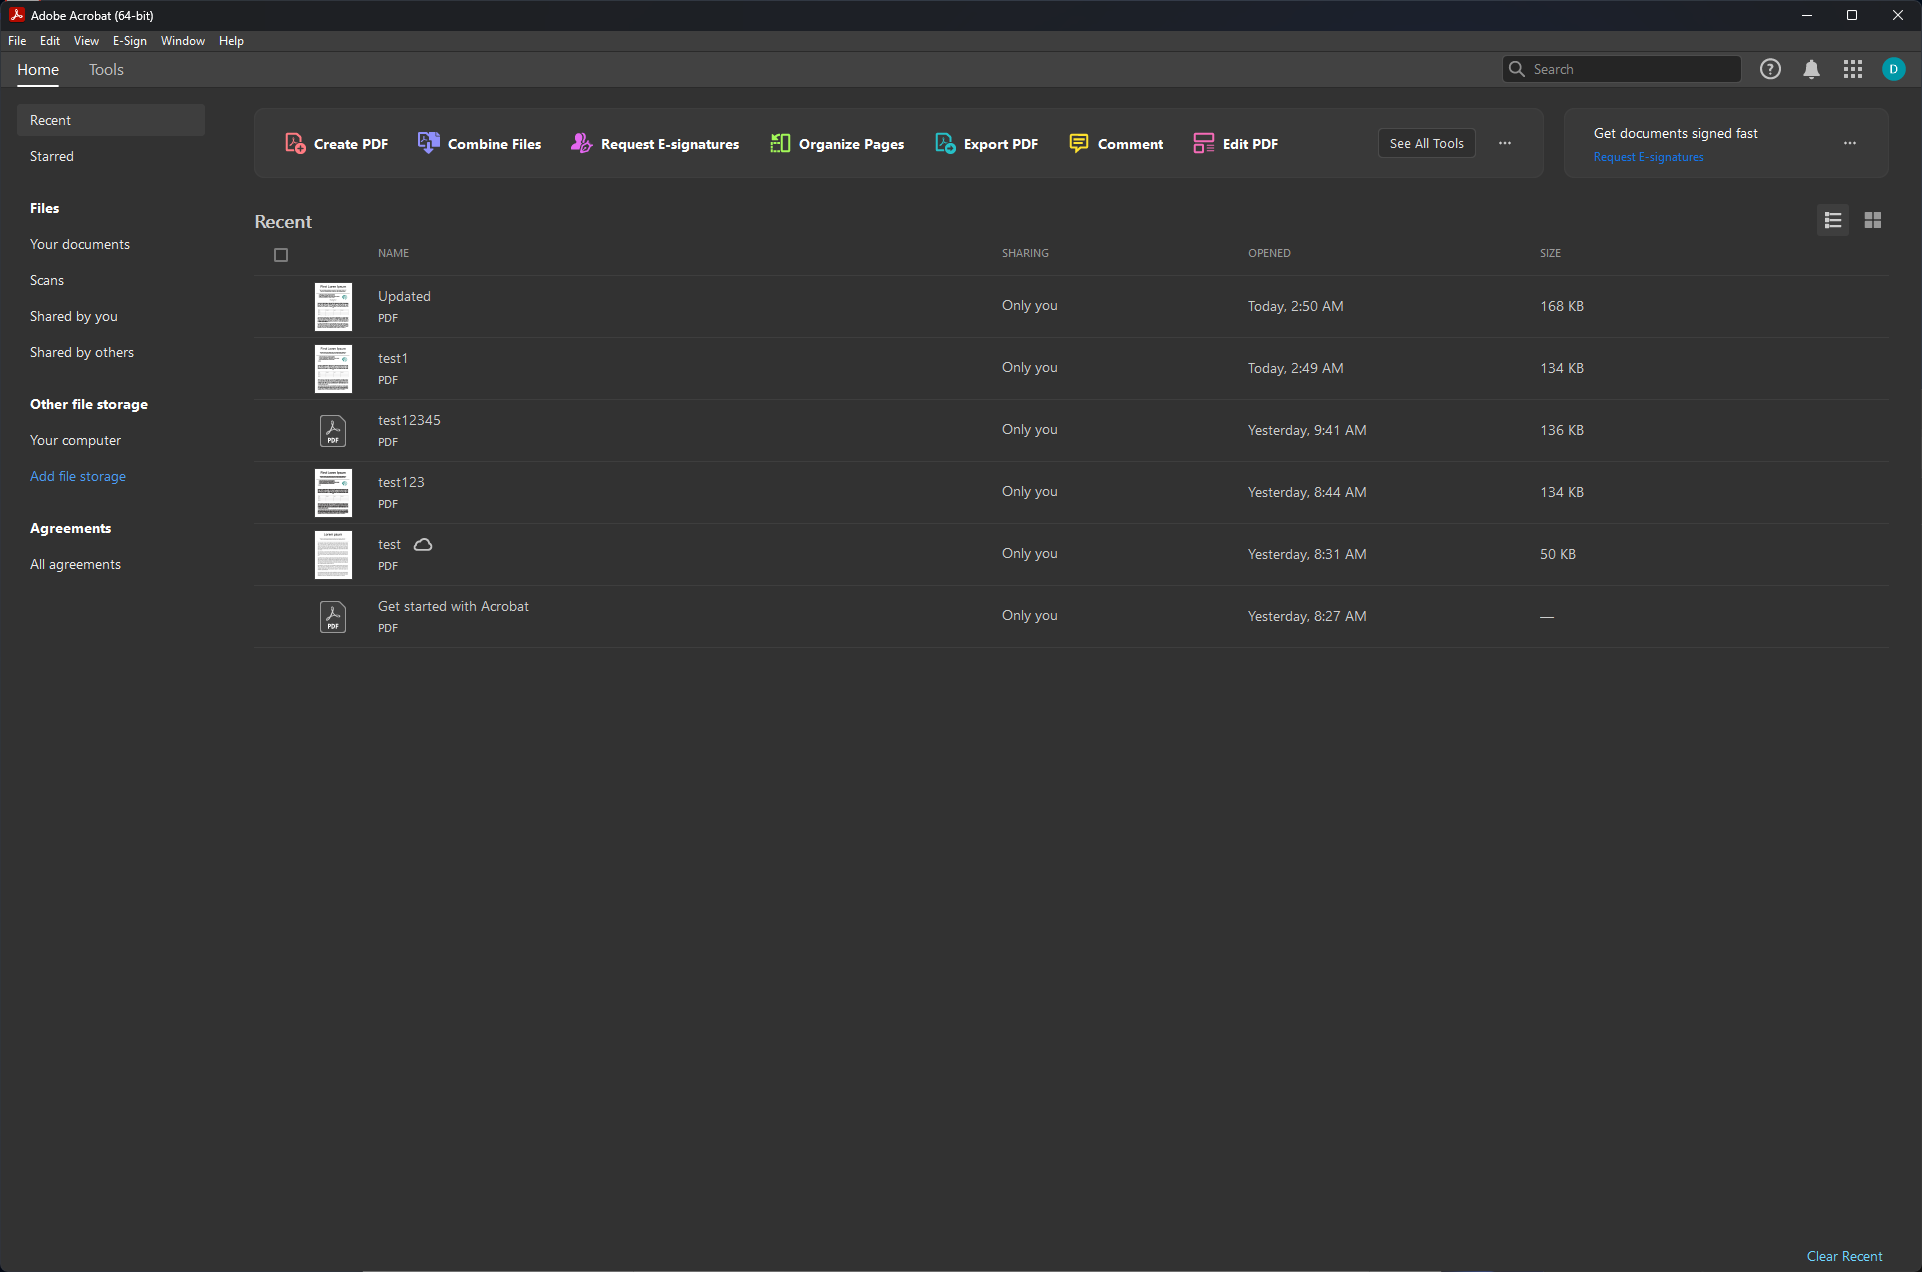The height and width of the screenshot is (1272, 1922).
Task: Click the Create PDF tool icon
Action: (295, 144)
